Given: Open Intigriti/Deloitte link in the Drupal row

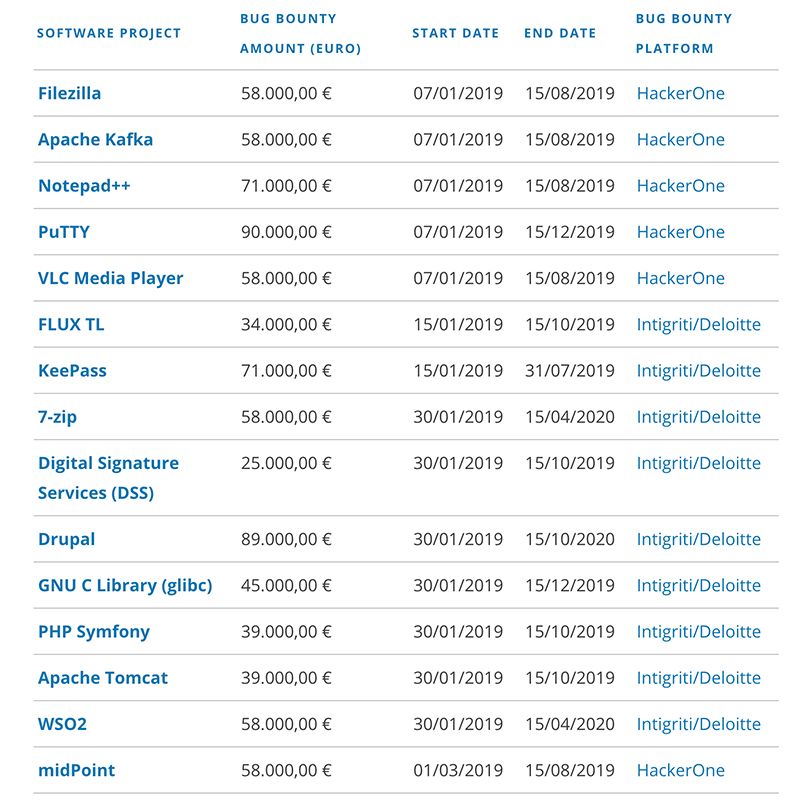Looking at the screenshot, I should coord(698,539).
